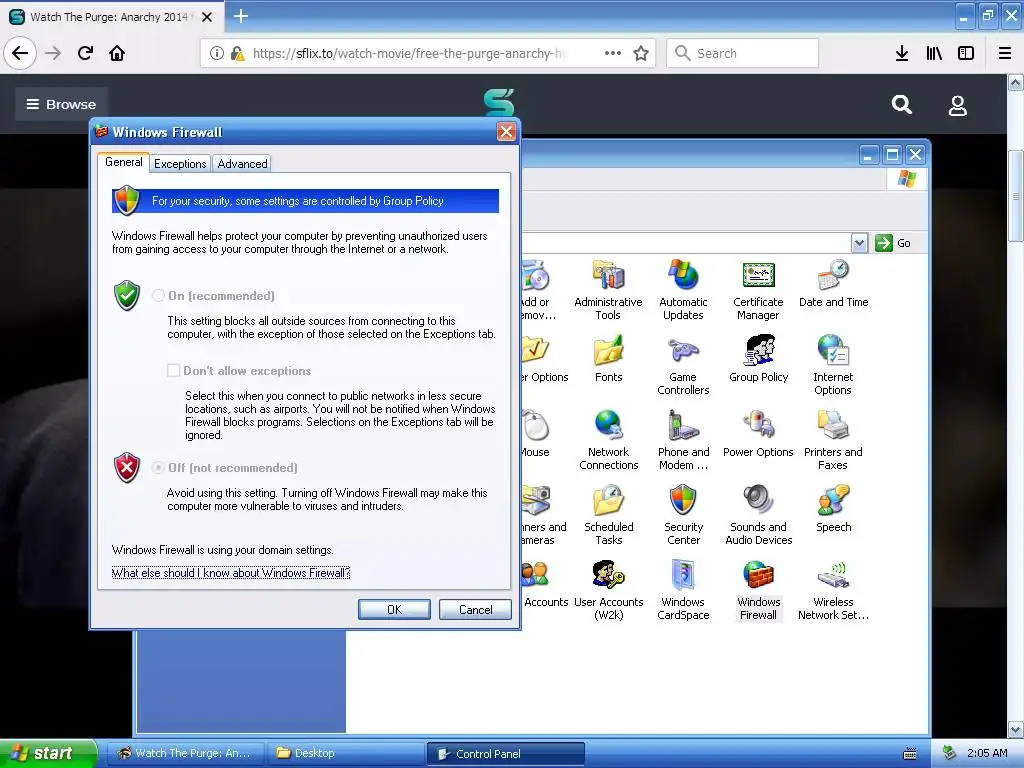Open page actions three-dot menu
Viewport: 1024px width, 768px height.
613,53
